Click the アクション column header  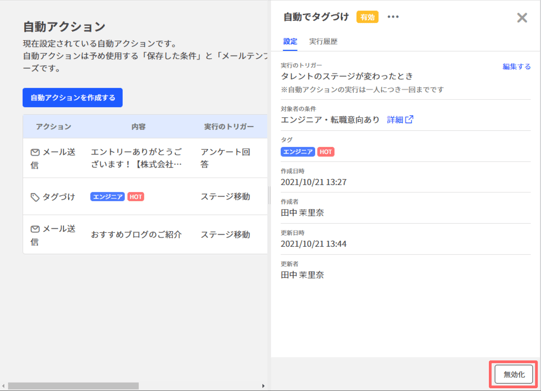(53, 127)
